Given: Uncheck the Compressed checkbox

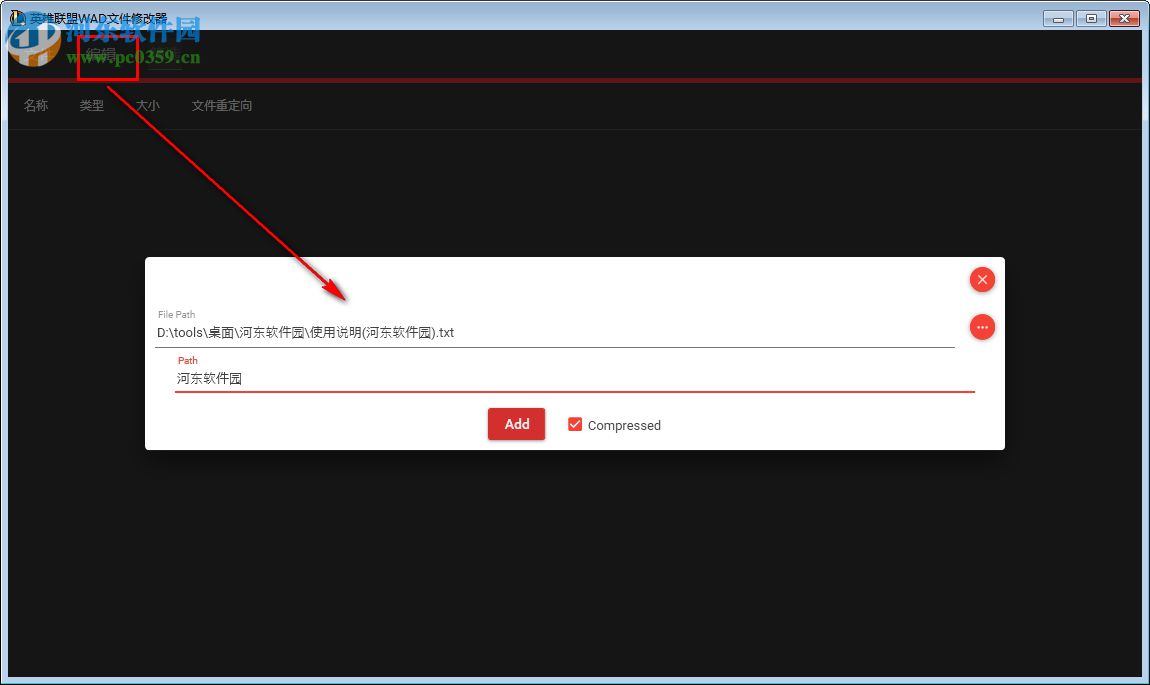Looking at the screenshot, I should (575, 425).
